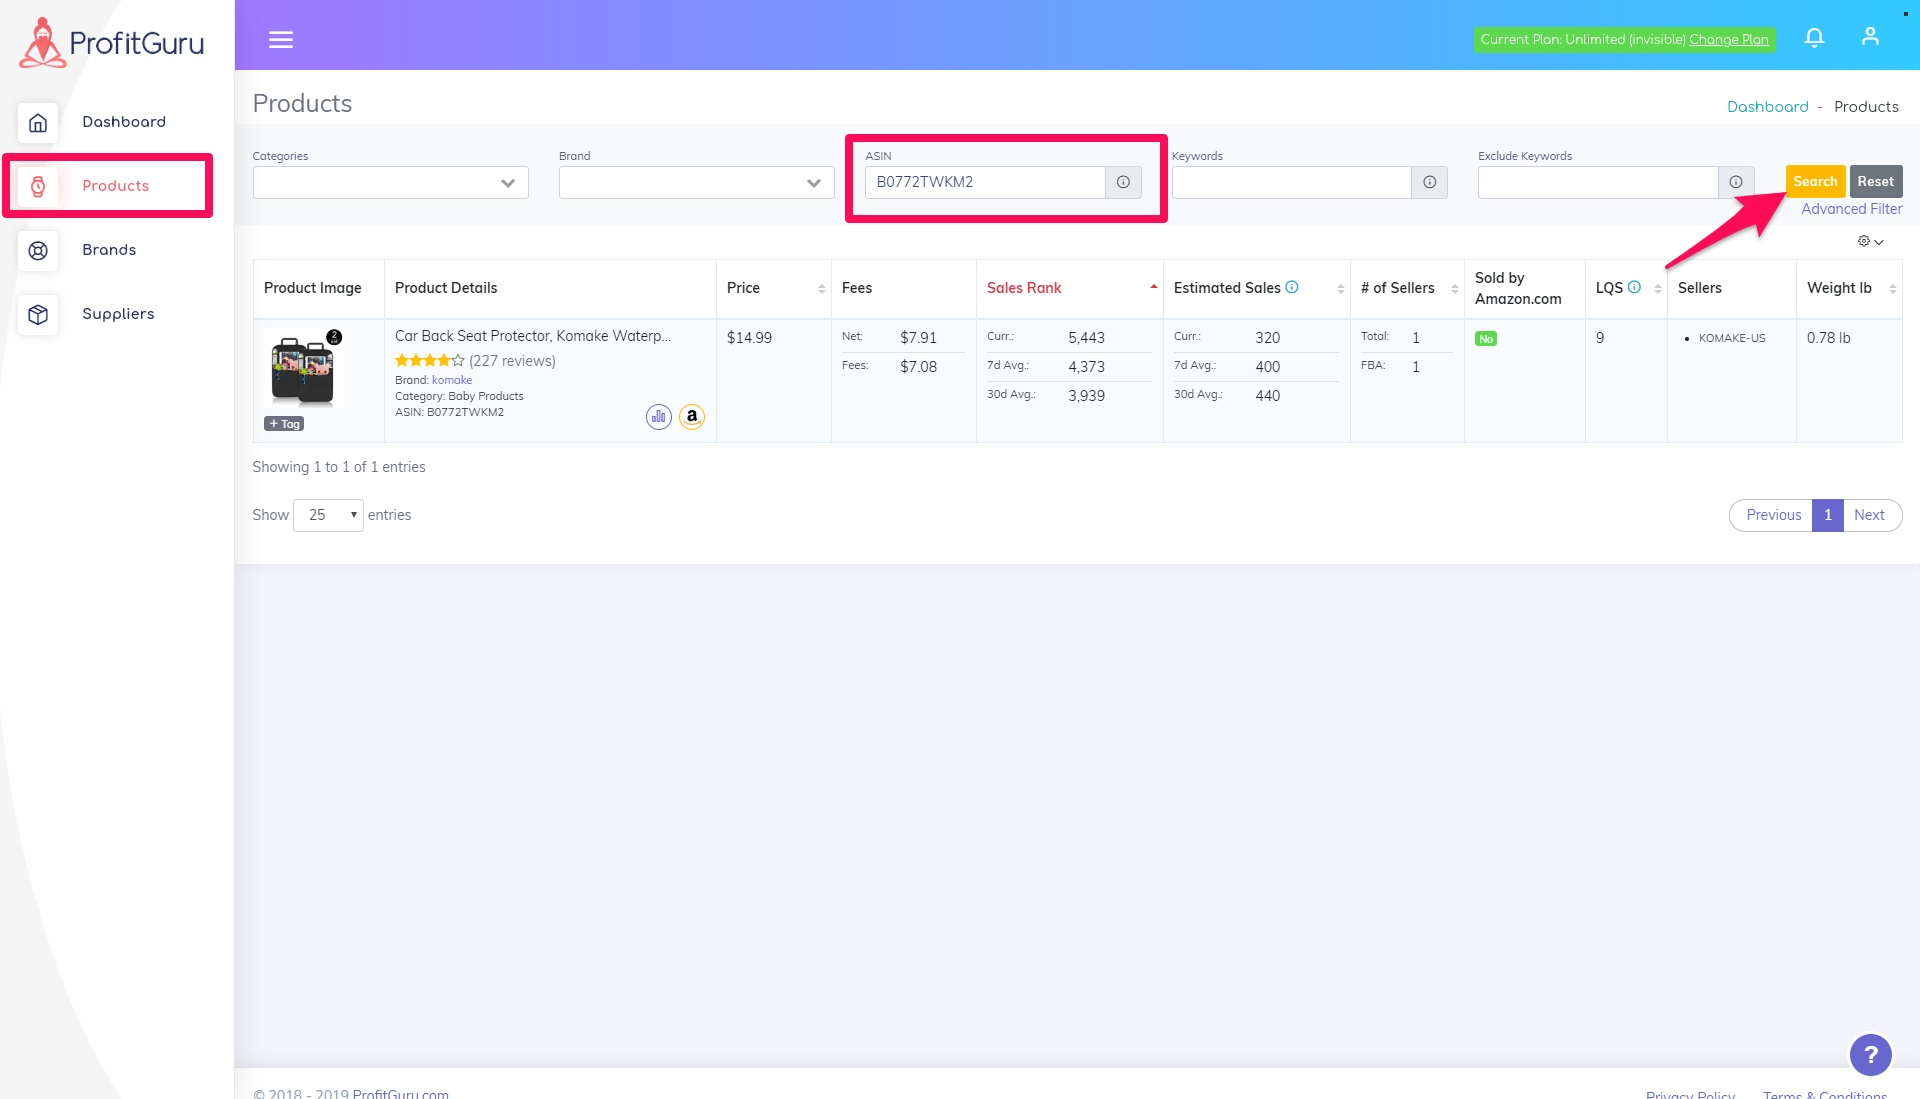
Task: Click the current sales rank 5,443
Action: tap(1086, 338)
